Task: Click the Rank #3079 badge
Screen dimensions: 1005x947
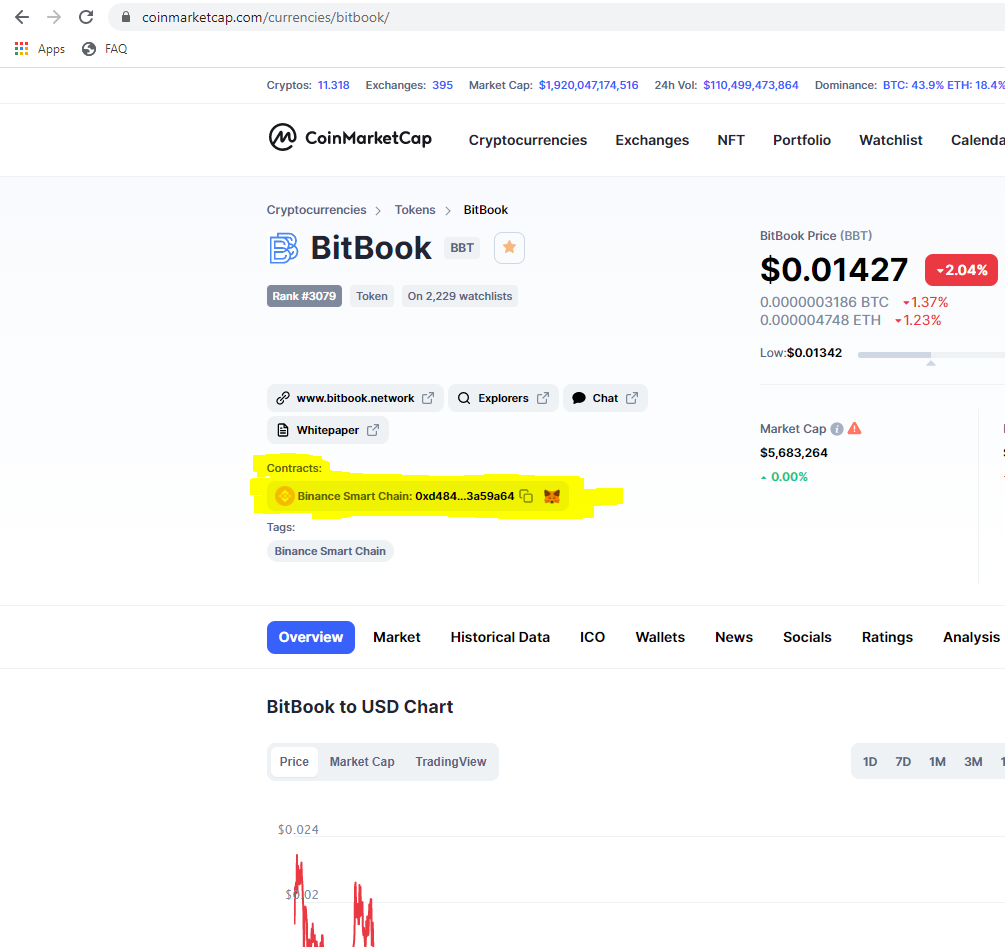Action: coord(304,296)
